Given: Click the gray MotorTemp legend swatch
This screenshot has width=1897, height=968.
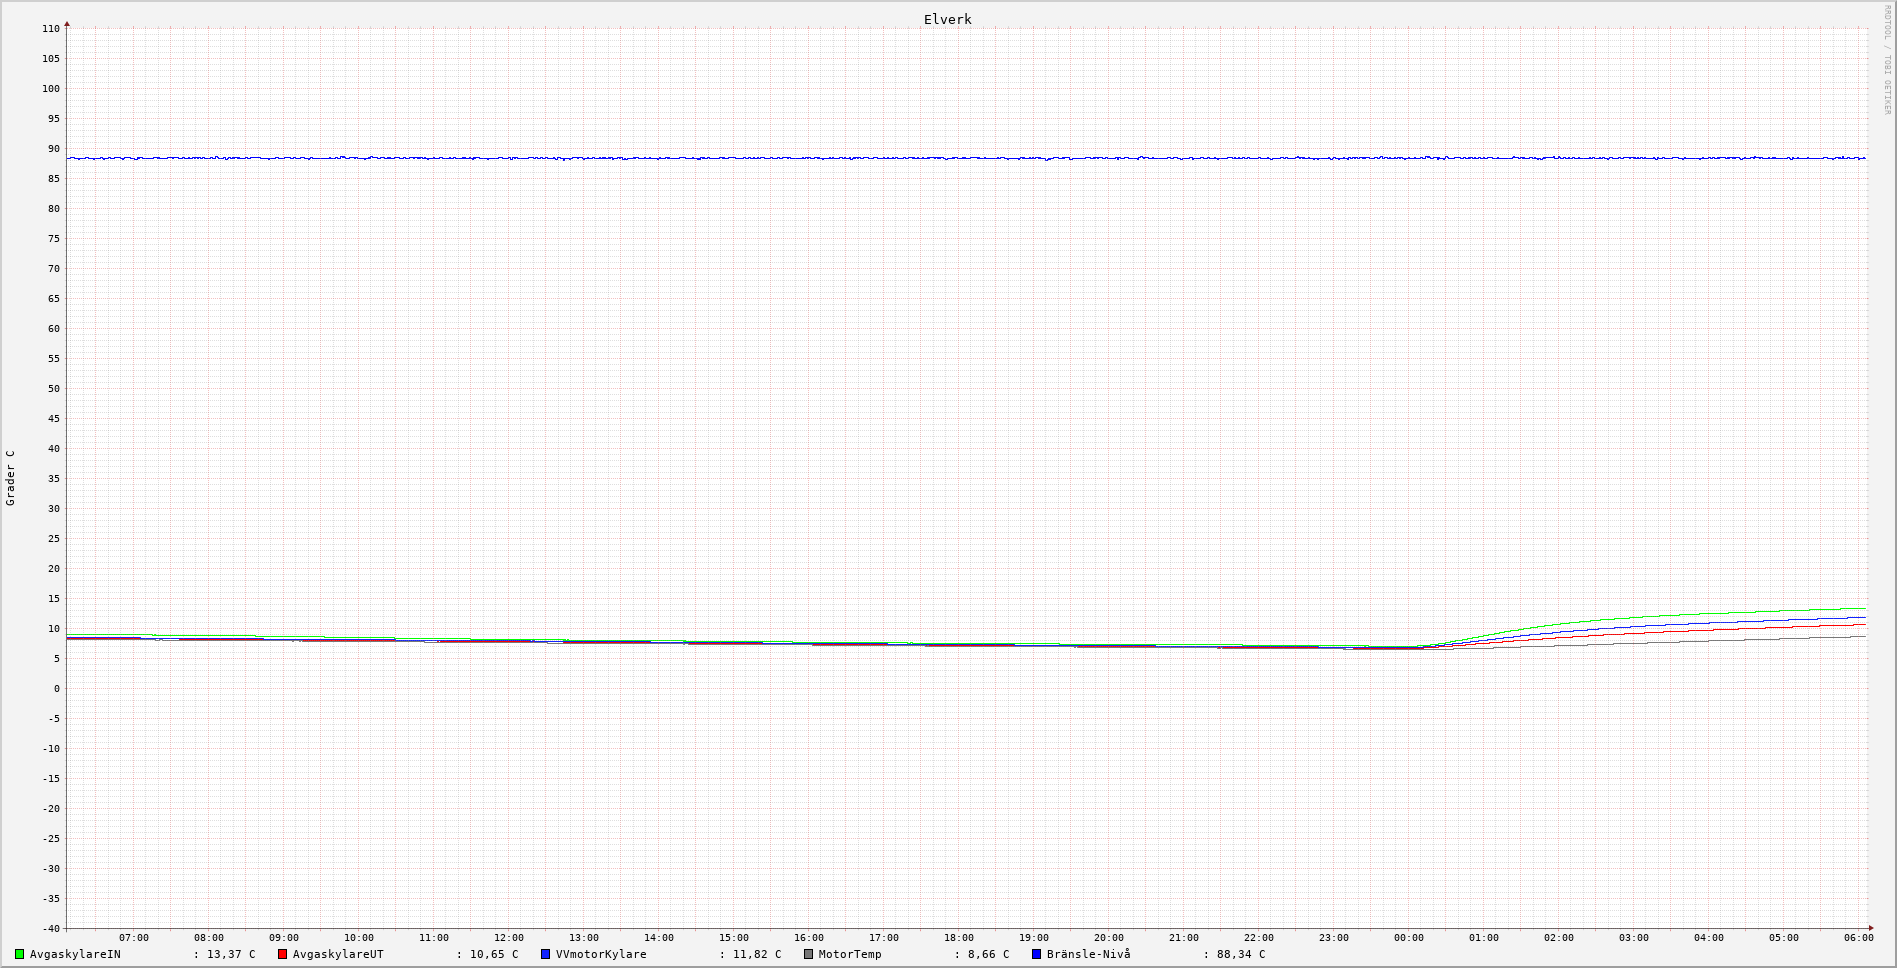Looking at the screenshot, I should (x=809, y=954).
